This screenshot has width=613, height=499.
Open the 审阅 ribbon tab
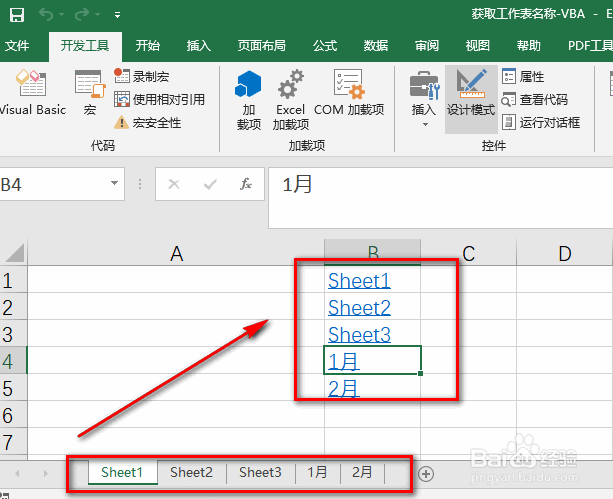pyautogui.click(x=427, y=46)
